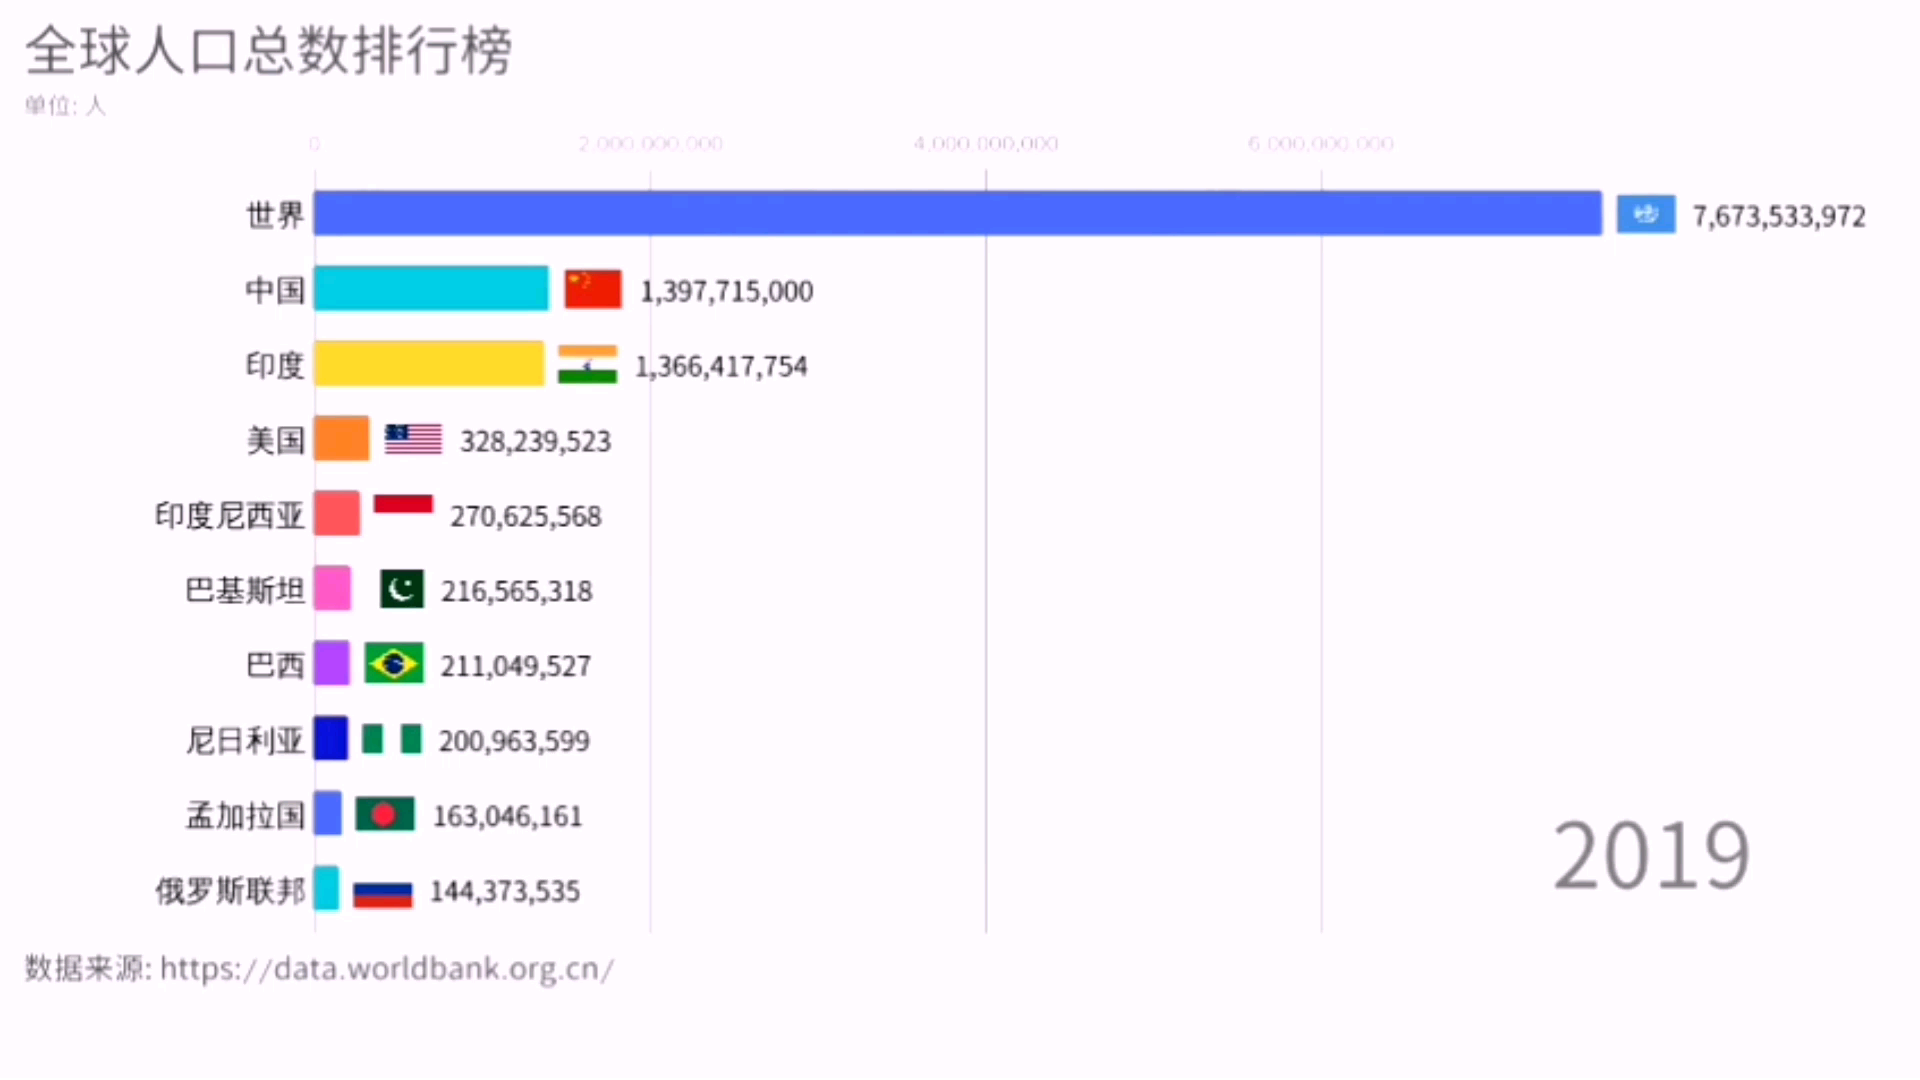Click the value 216,565,318
Viewport: 1920px width, 1080px height.
(517, 591)
